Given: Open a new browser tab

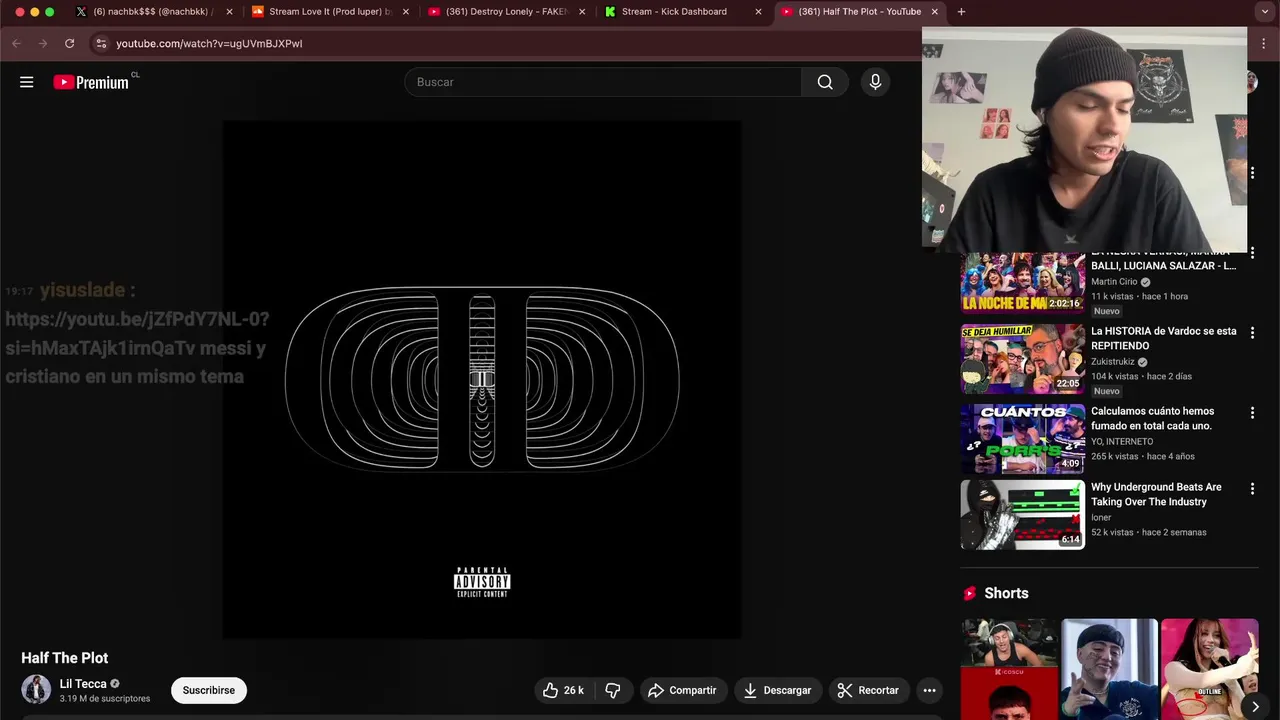Looking at the screenshot, I should [x=961, y=12].
